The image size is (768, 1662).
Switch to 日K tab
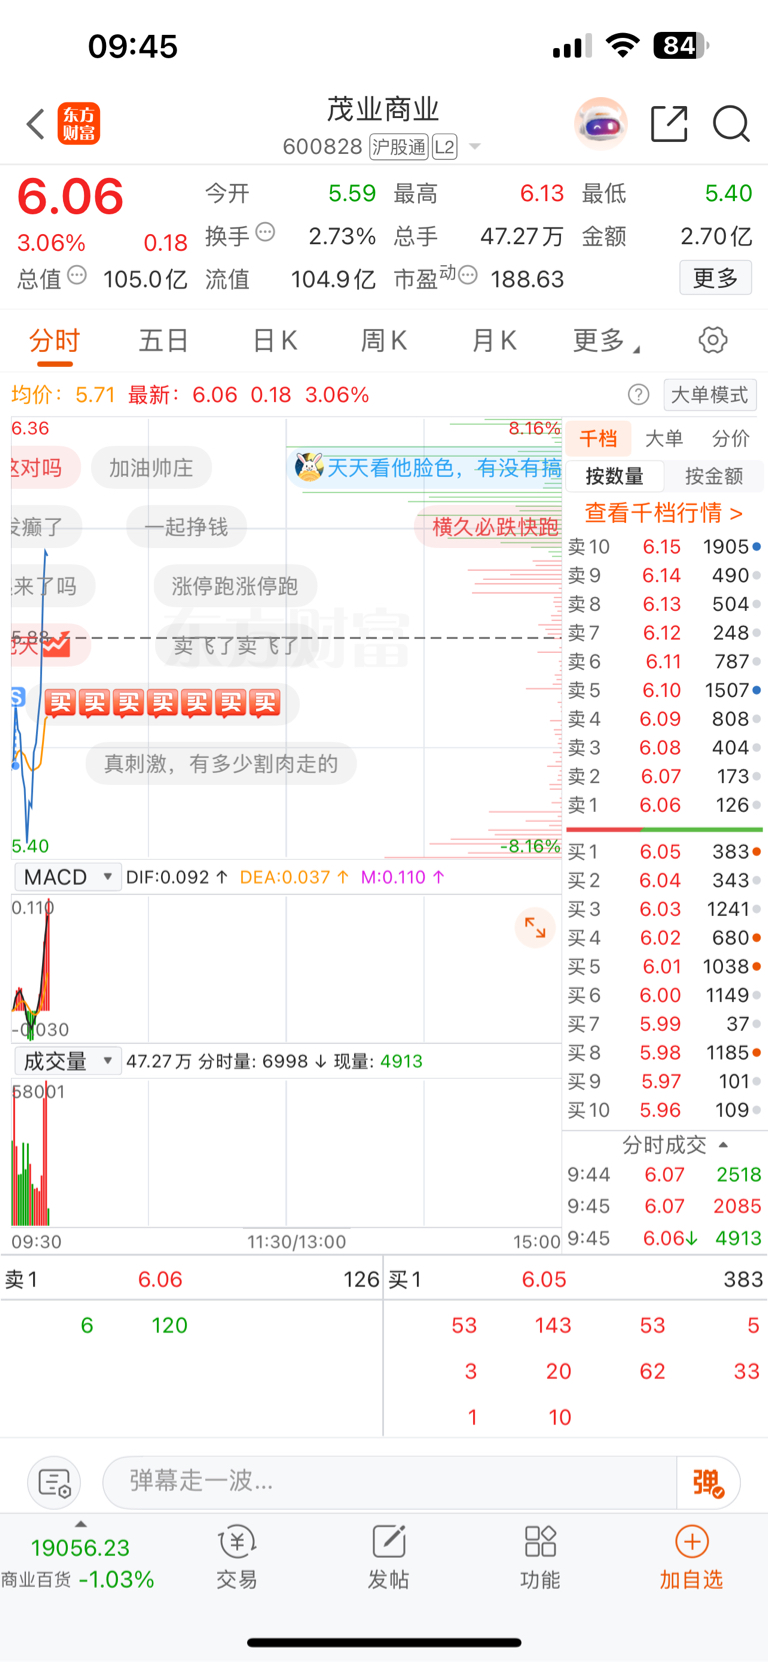275,341
